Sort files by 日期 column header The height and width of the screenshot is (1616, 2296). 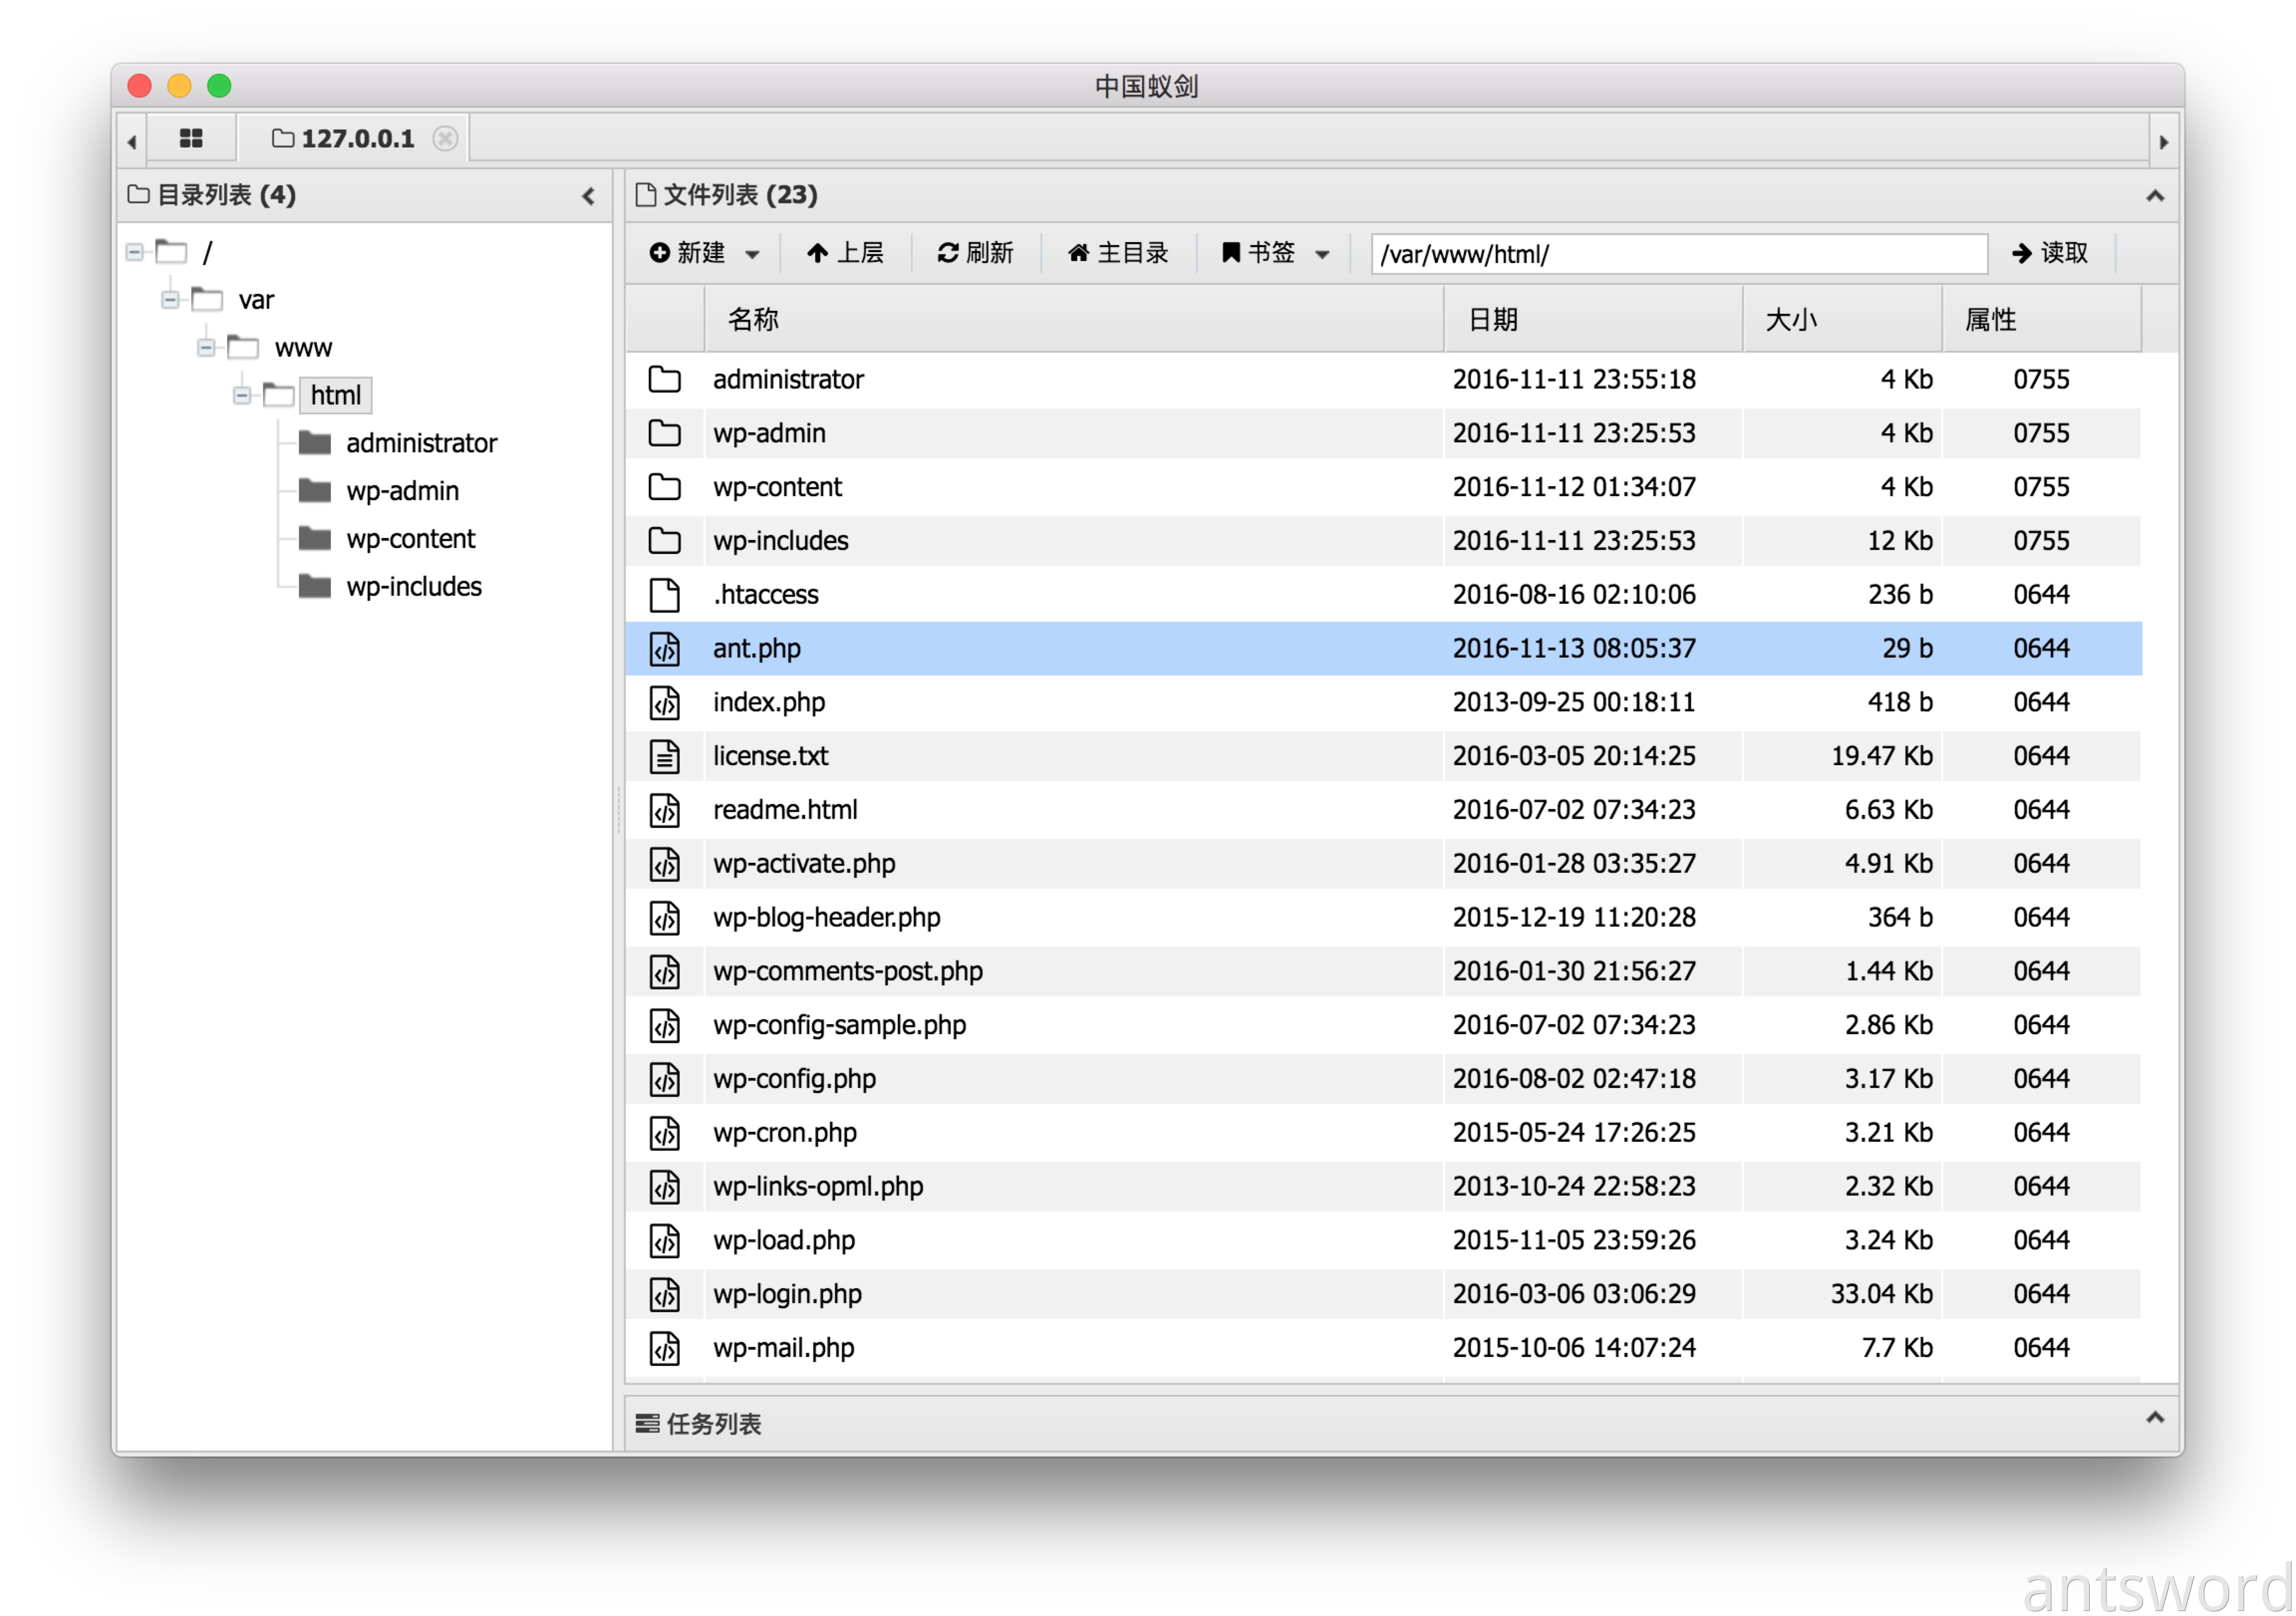1492,320
